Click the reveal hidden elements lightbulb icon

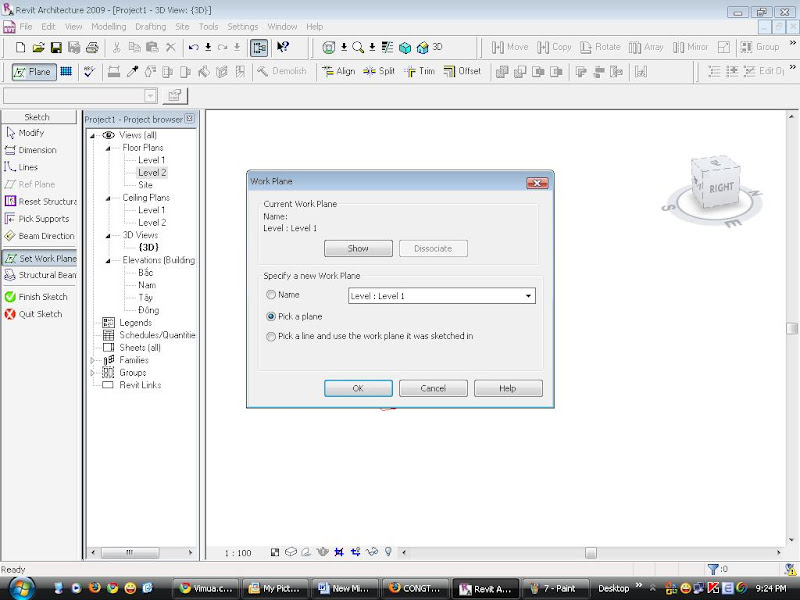(388, 552)
